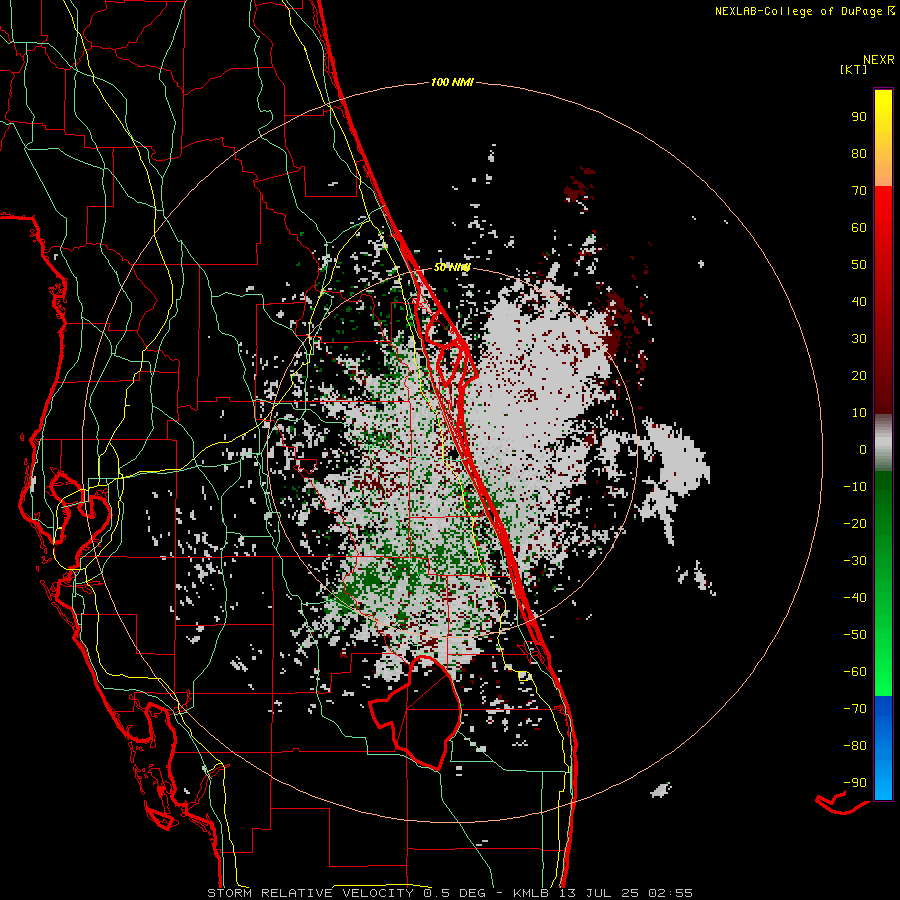Image resolution: width=900 pixels, height=900 pixels.
Task: Click the "-70" scale value
Action: pyautogui.click(x=855, y=709)
